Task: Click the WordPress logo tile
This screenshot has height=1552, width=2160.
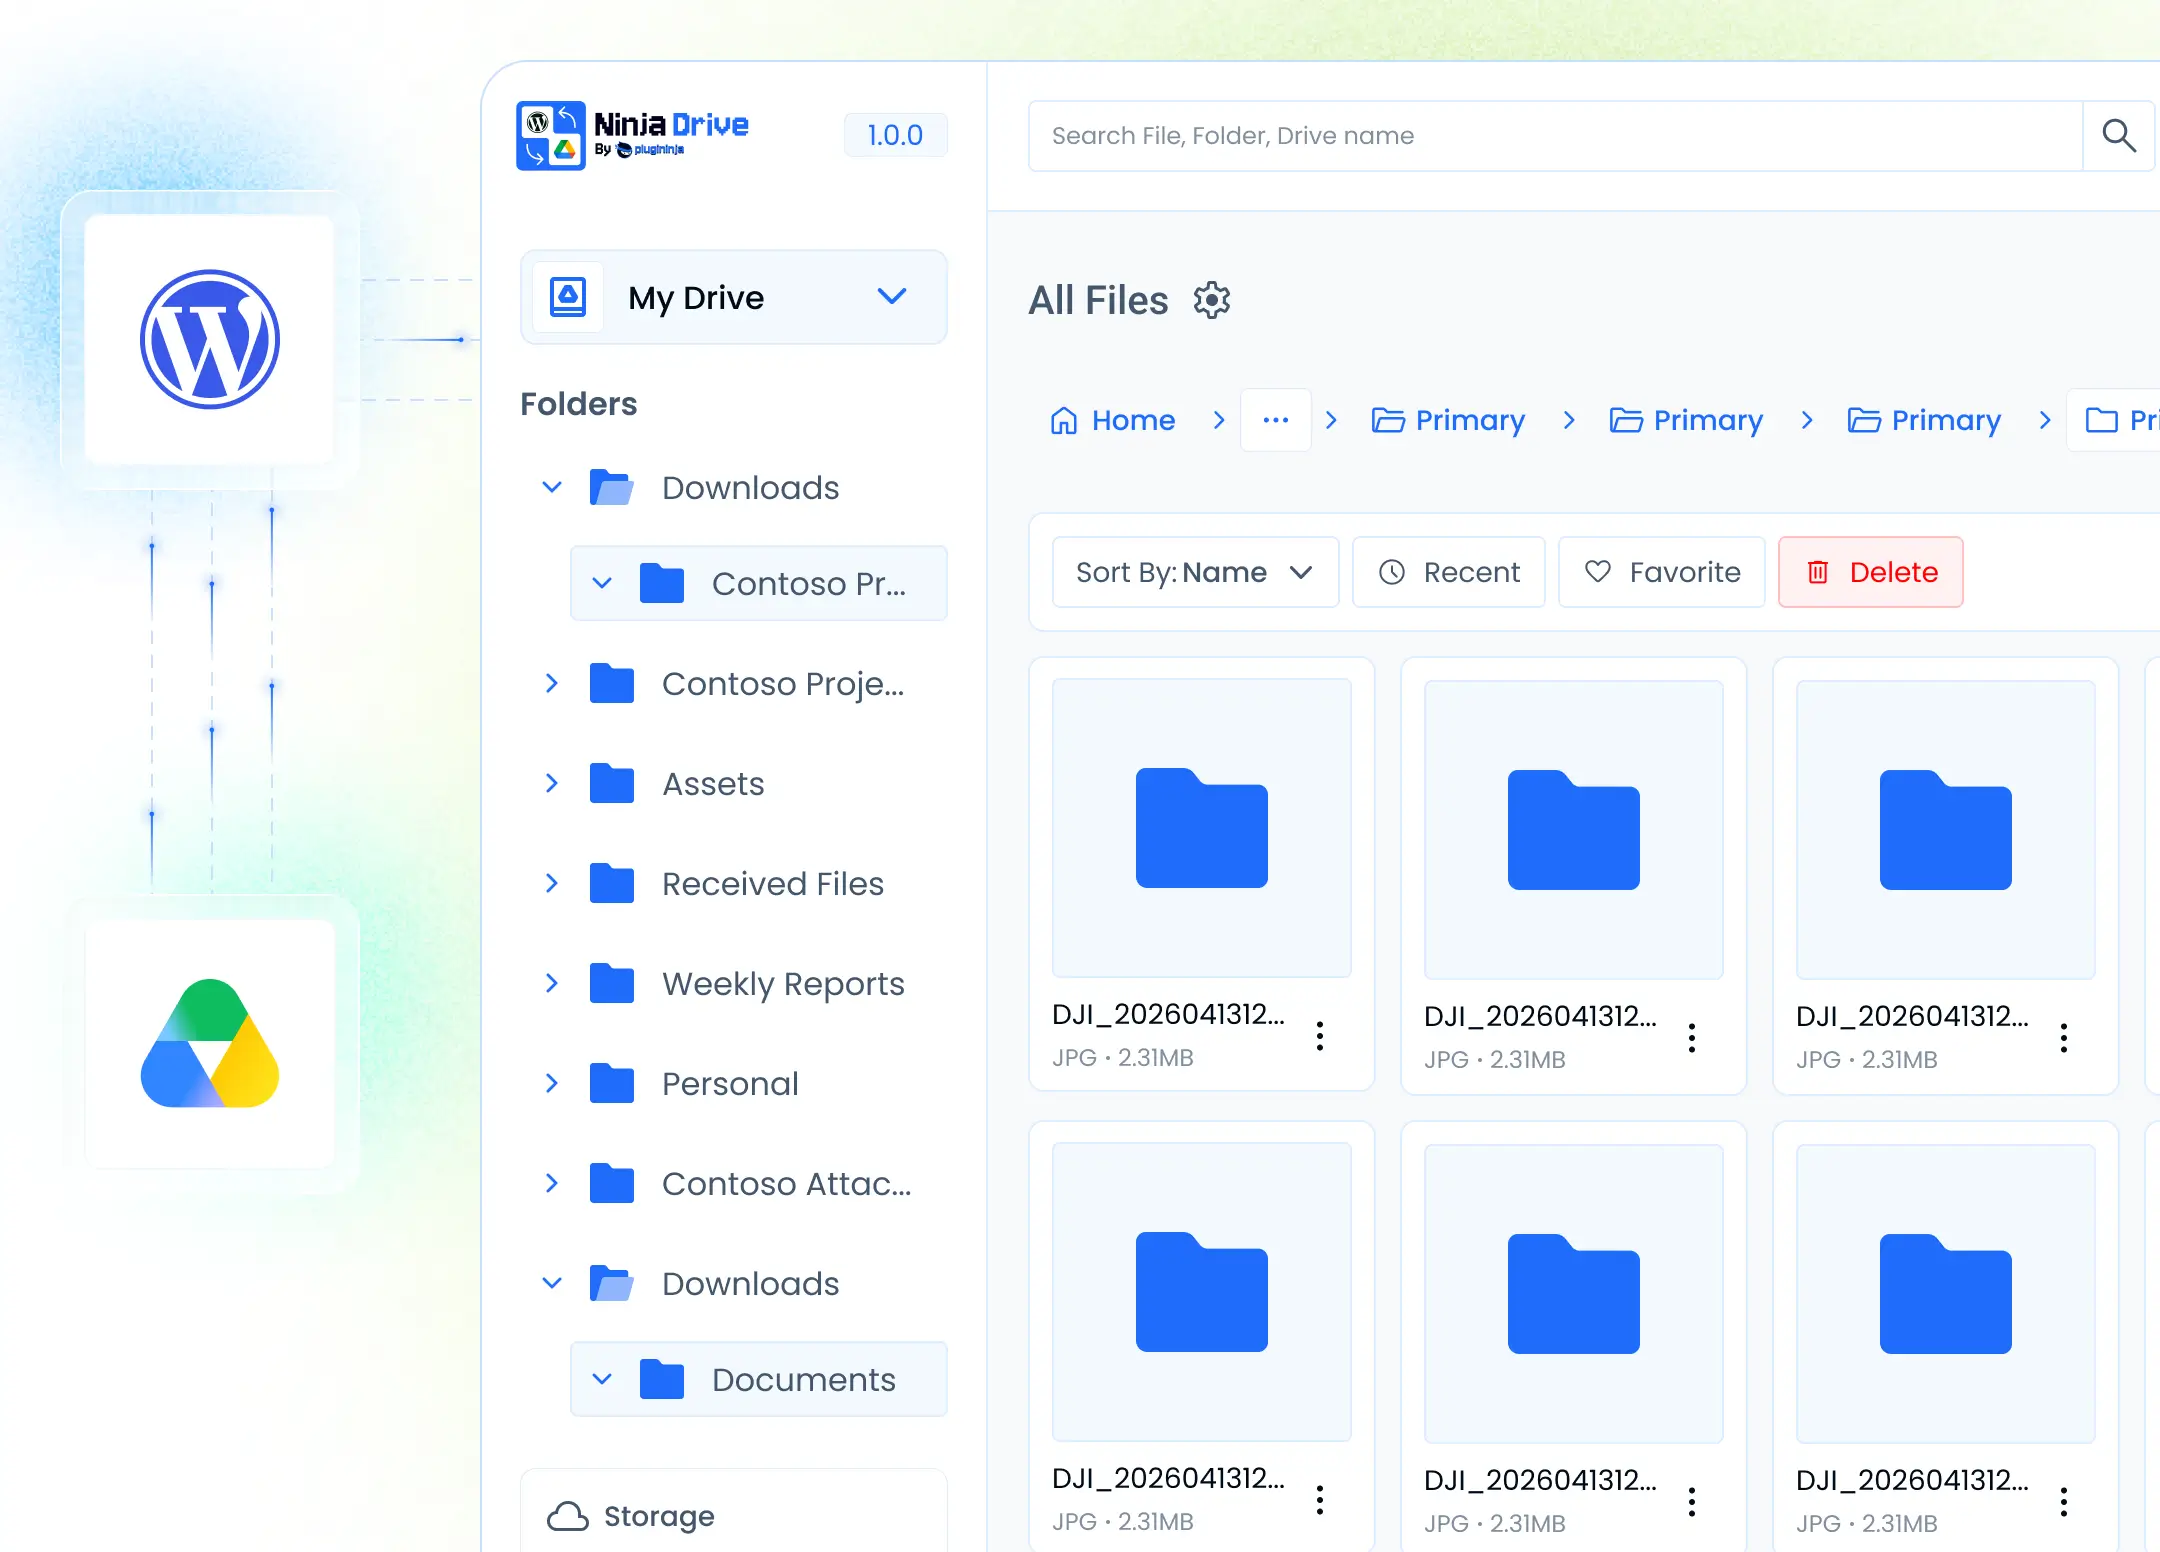Action: (x=210, y=339)
